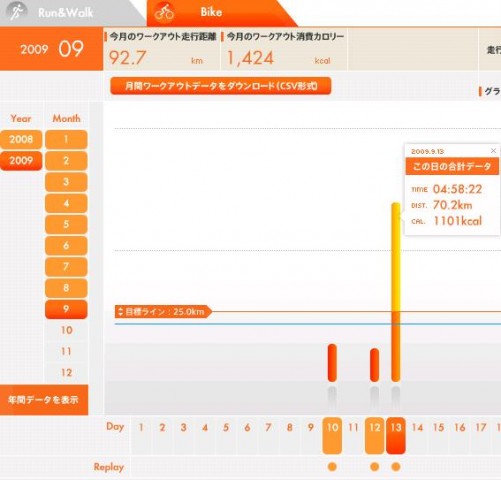Click the orange bar for day 10
This screenshot has height=480, width=501.
332,363
